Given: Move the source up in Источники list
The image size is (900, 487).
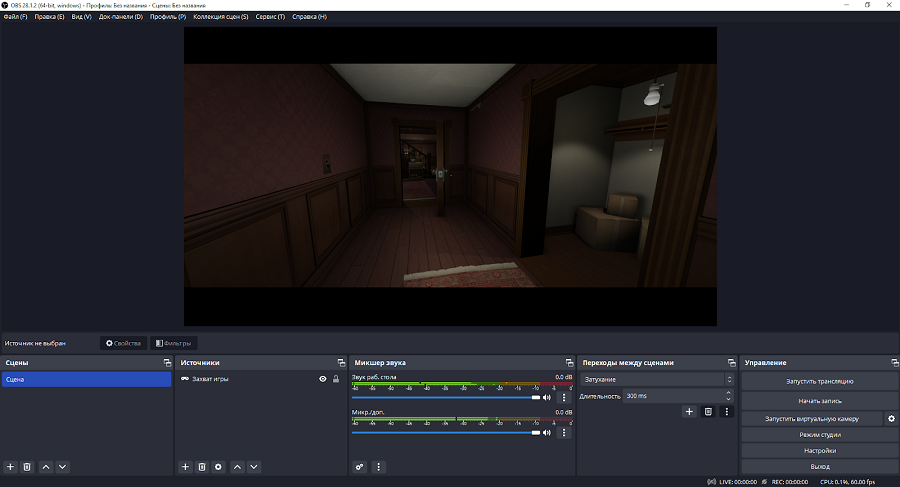Looking at the screenshot, I should [237, 467].
